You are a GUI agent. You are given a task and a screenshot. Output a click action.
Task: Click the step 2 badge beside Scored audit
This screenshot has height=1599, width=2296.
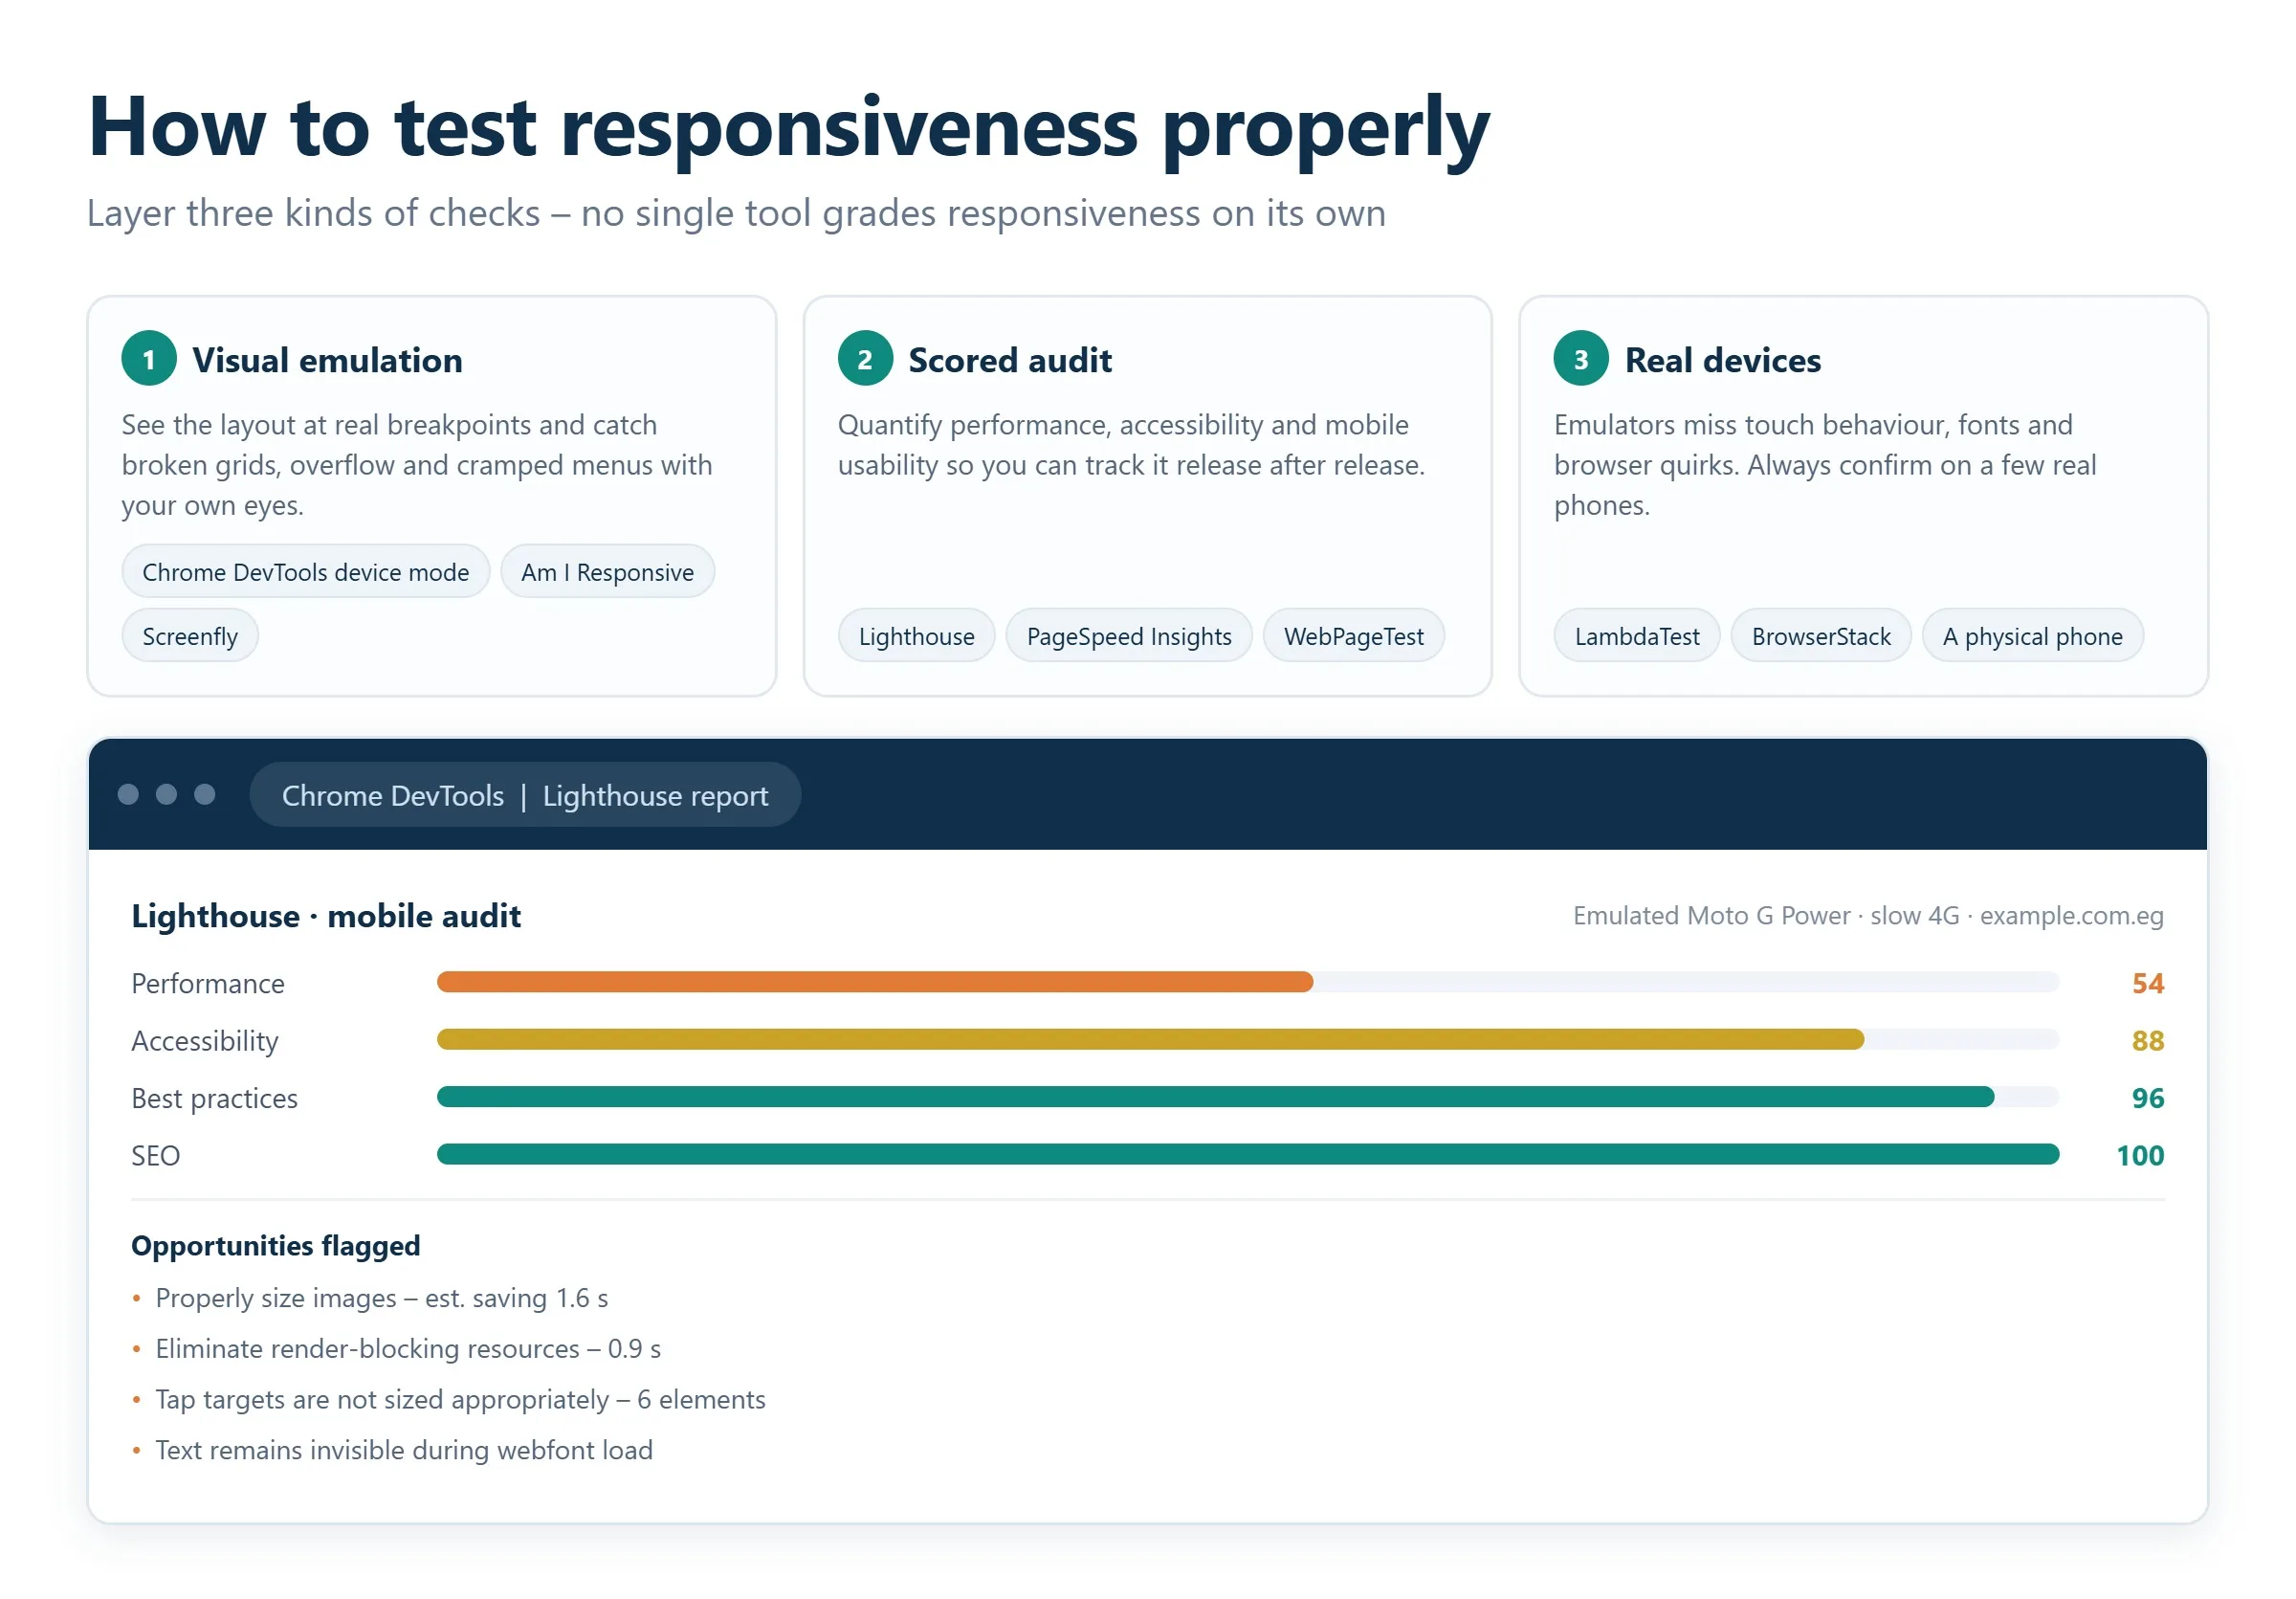pos(865,359)
